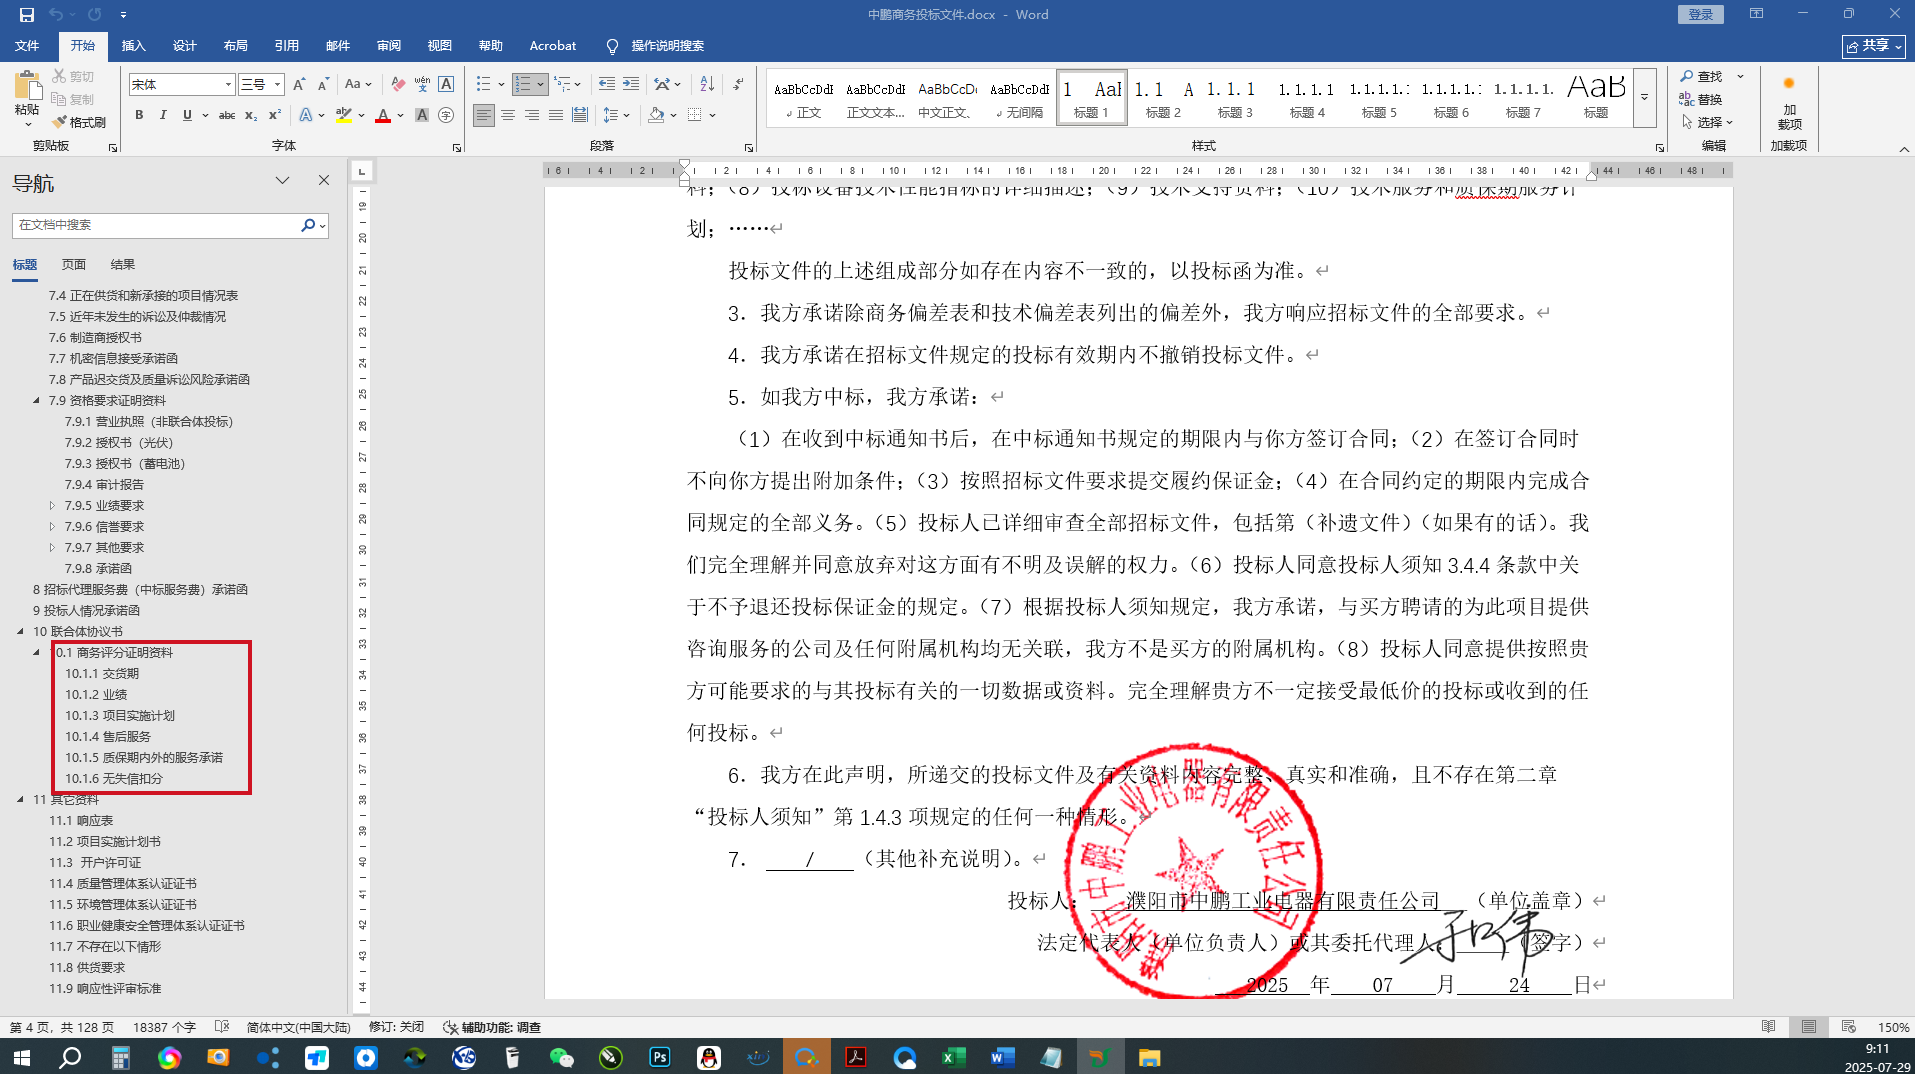Jump to heading 10.1.4 售后服务

[108, 736]
